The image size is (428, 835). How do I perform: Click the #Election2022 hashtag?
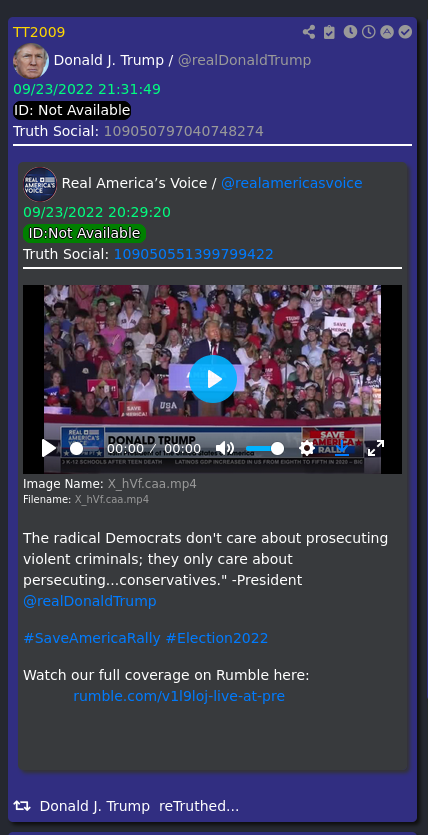(217, 638)
